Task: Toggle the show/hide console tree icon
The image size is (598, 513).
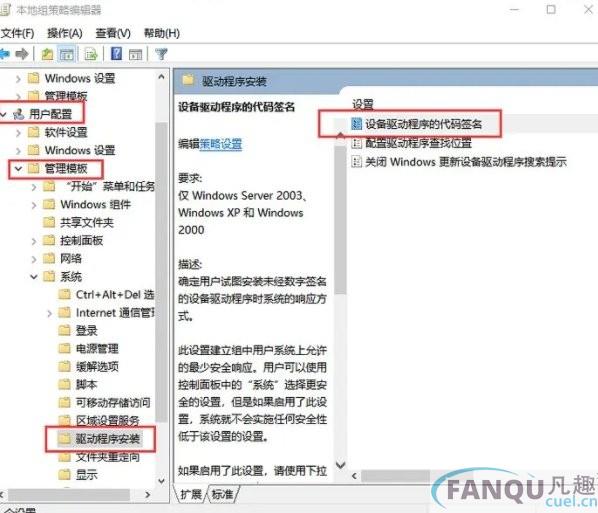Action: pos(67,54)
